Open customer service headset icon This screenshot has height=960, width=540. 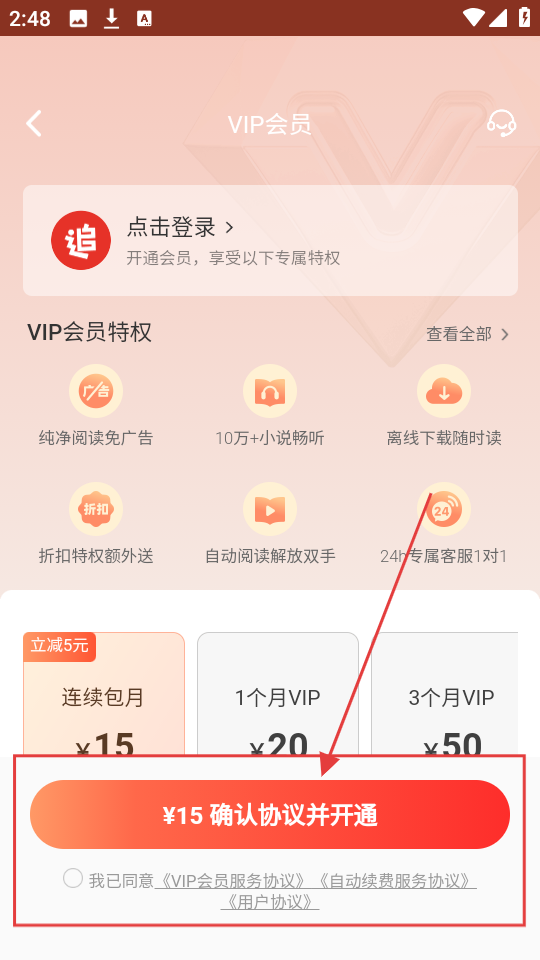point(501,123)
